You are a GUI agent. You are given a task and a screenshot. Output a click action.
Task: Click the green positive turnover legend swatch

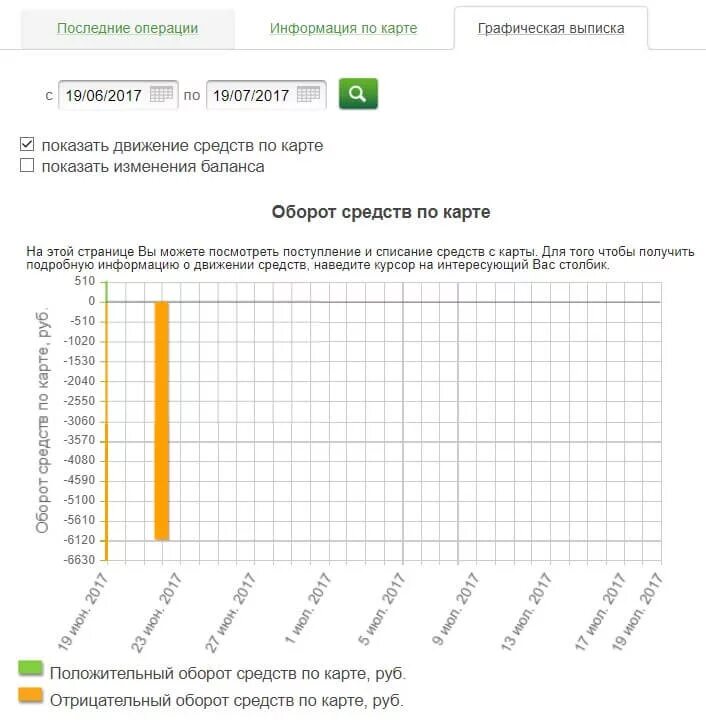tap(31, 669)
